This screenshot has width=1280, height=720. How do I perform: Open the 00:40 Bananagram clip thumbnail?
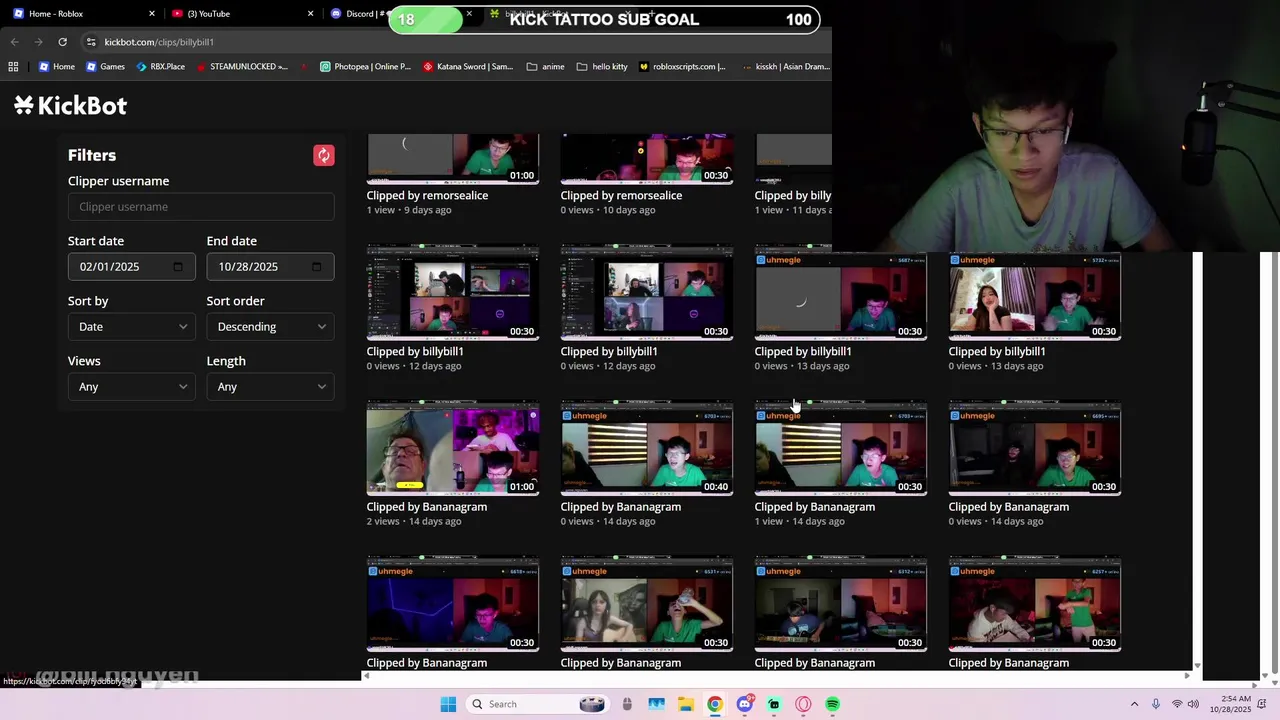[x=647, y=449]
